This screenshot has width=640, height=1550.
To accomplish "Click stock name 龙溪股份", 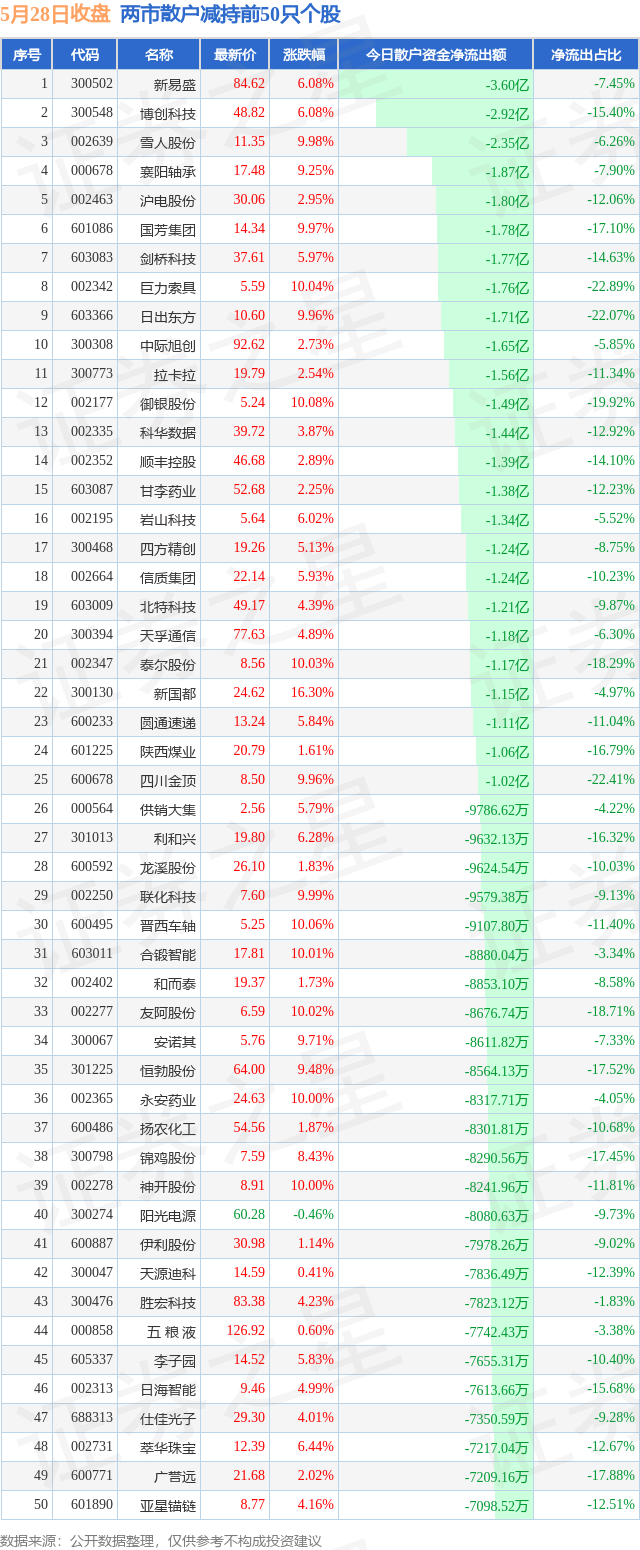I will pos(168,867).
